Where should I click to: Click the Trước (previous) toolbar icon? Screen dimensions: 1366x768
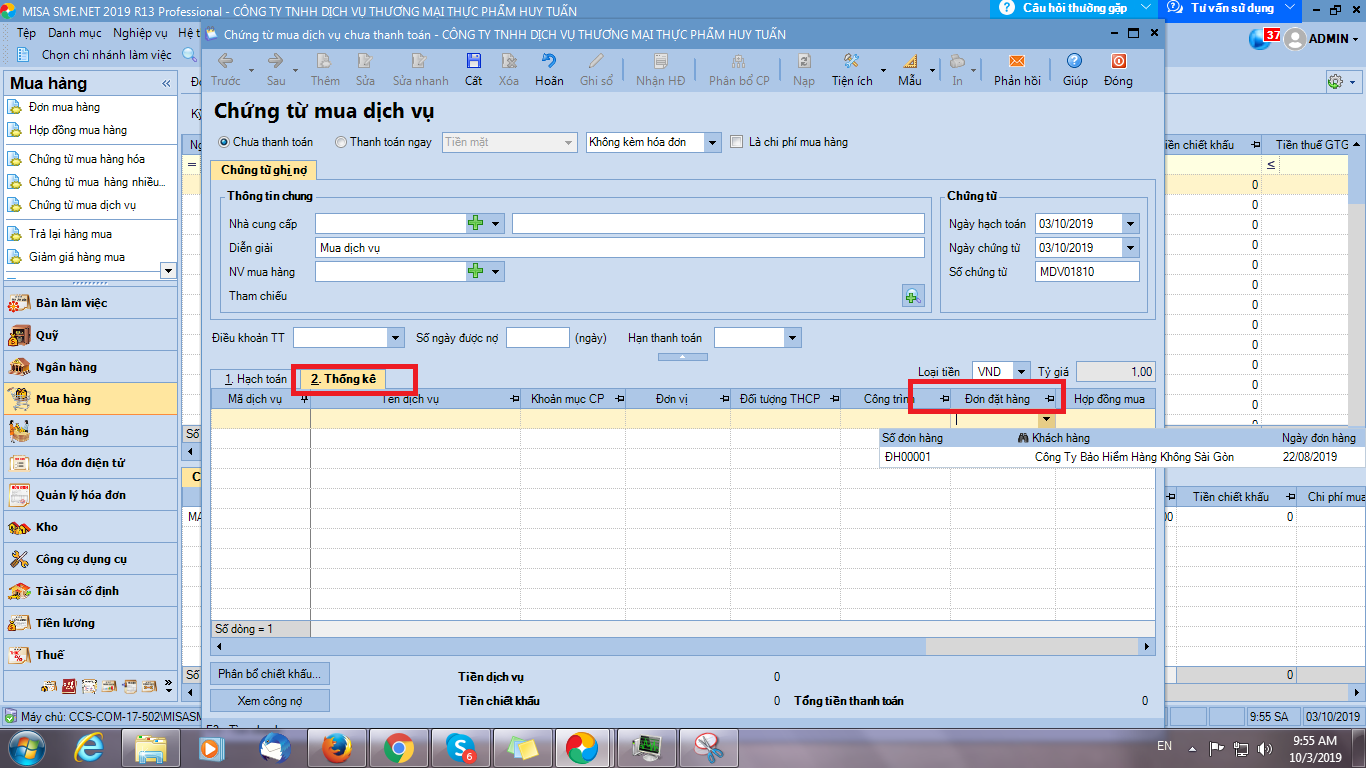pyautogui.click(x=225, y=61)
